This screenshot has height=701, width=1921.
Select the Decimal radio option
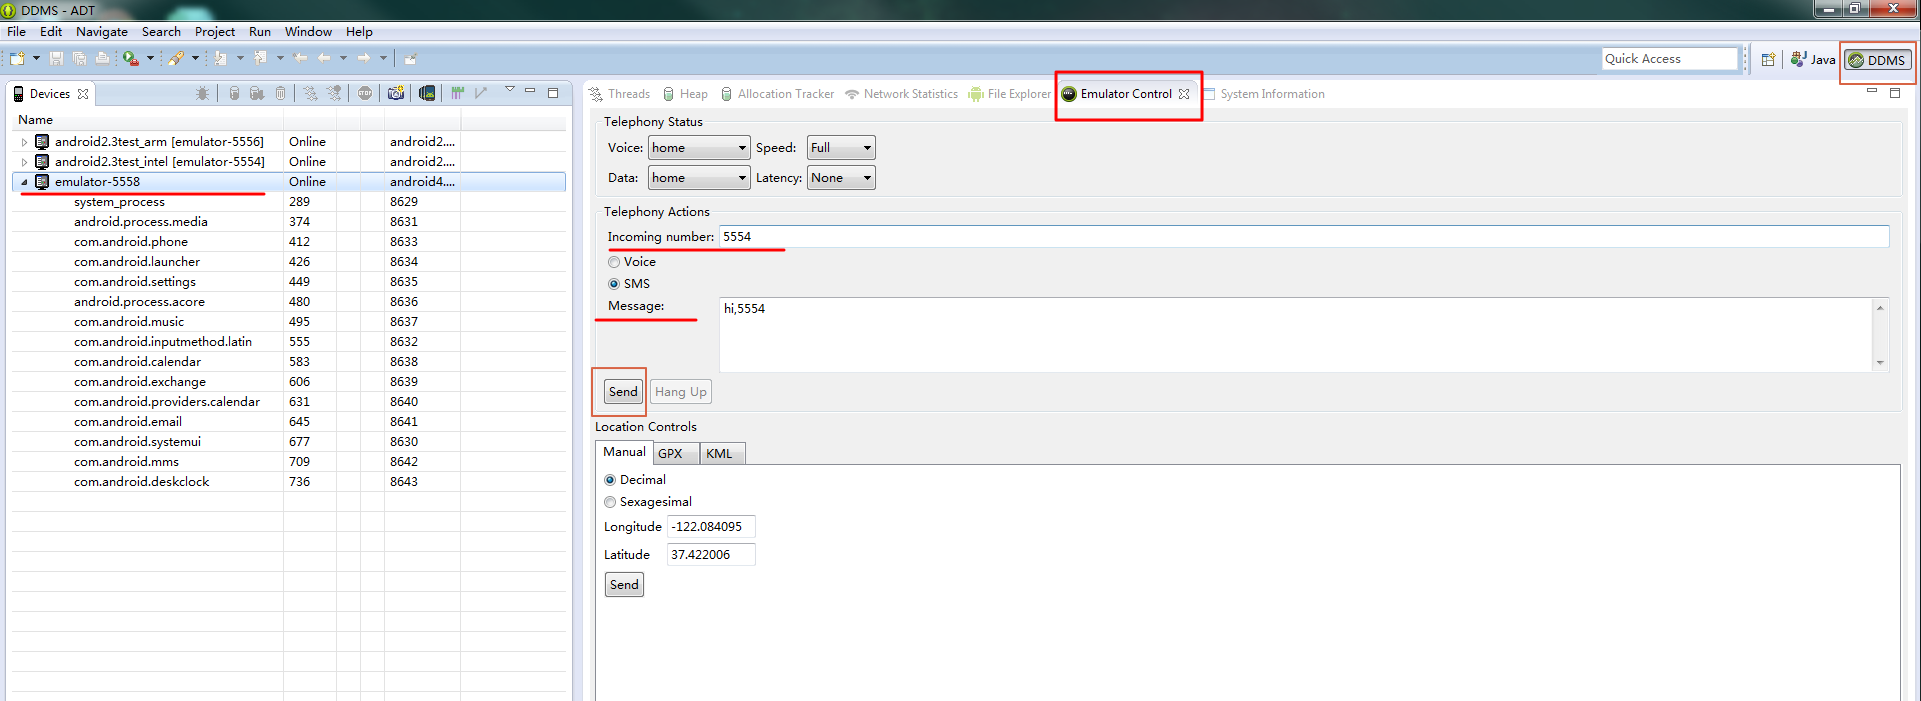(x=610, y=480)
